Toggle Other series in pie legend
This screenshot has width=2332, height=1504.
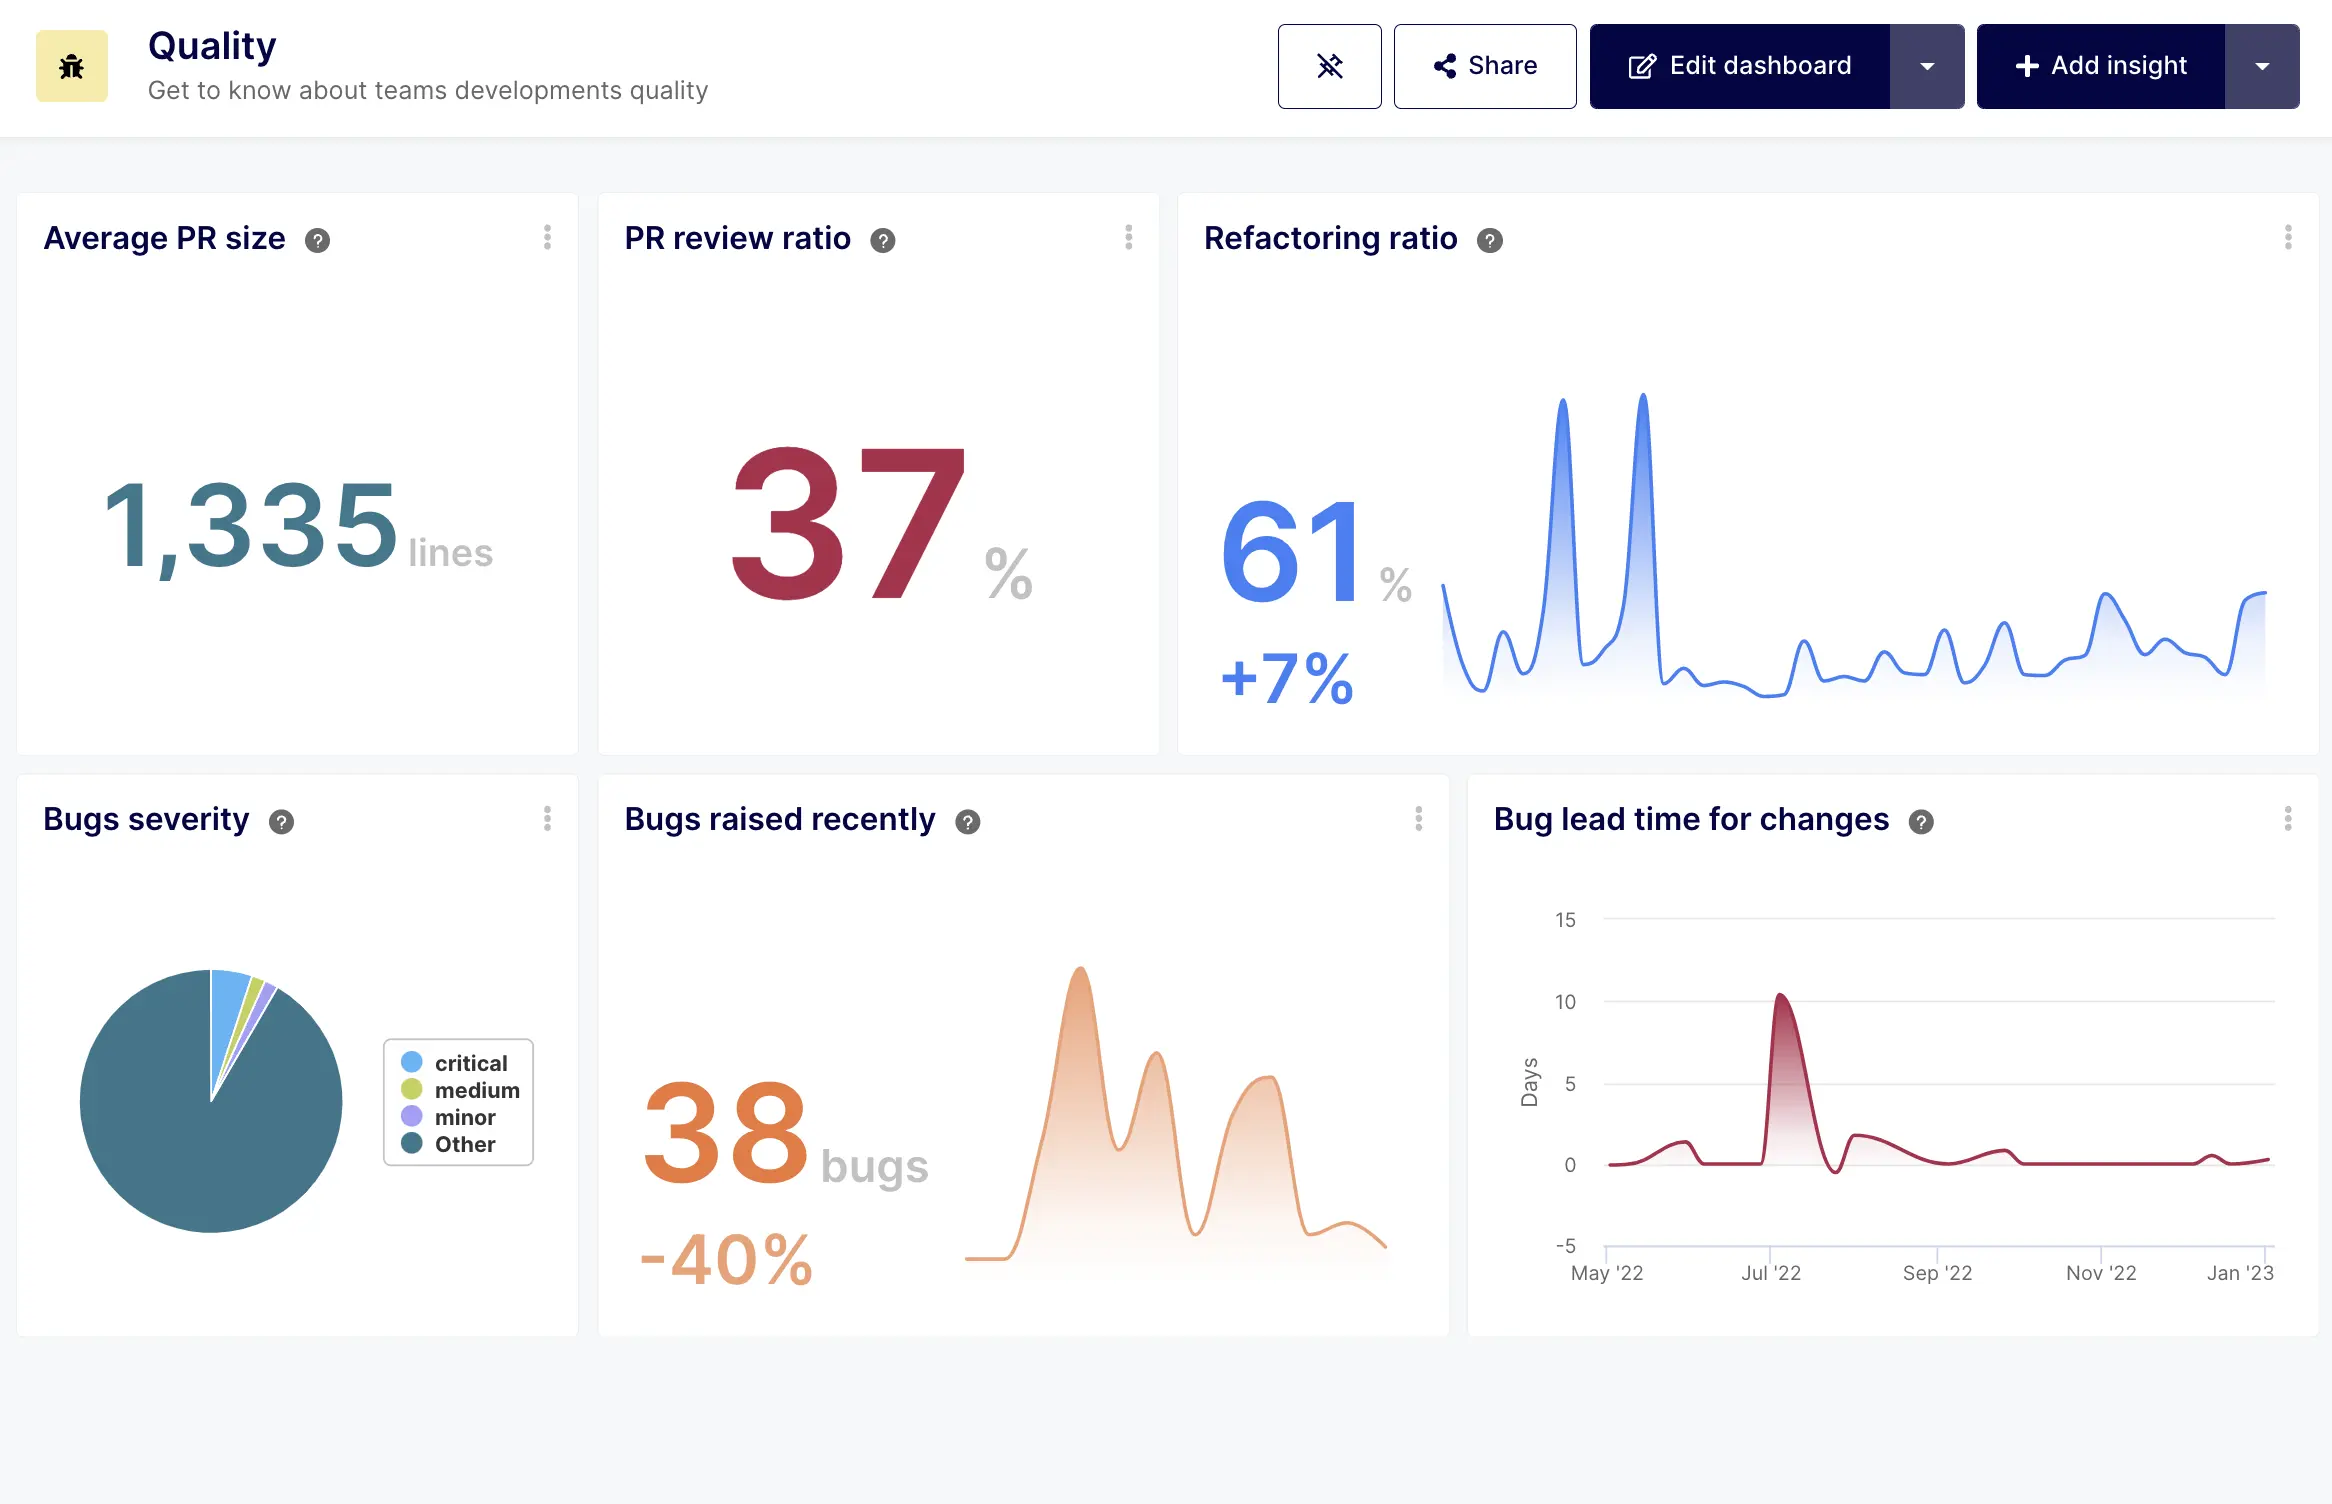tap(464, 1144)
